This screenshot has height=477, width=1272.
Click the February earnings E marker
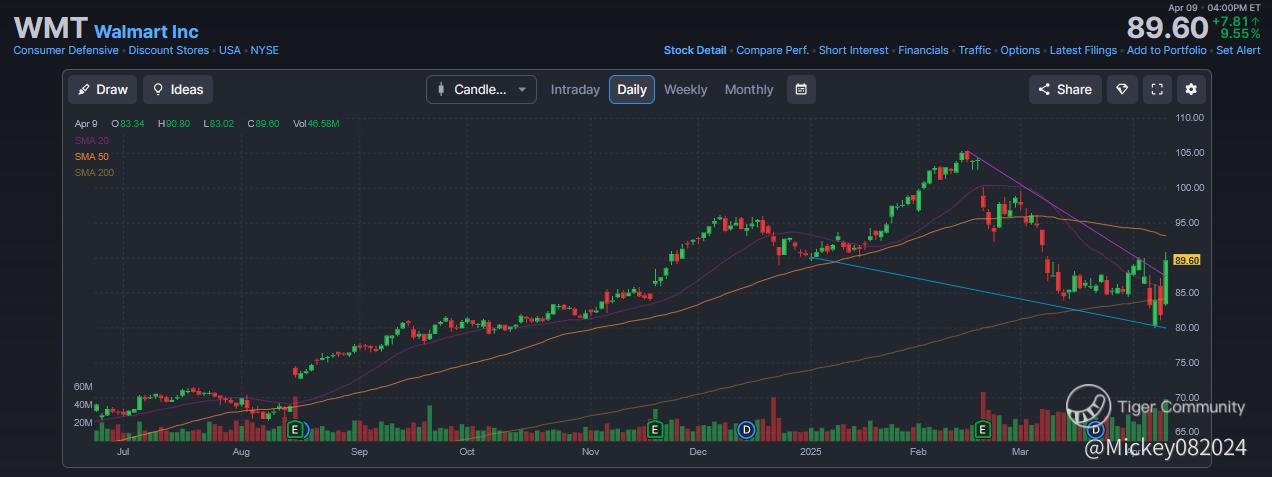[x=982, y=429]
